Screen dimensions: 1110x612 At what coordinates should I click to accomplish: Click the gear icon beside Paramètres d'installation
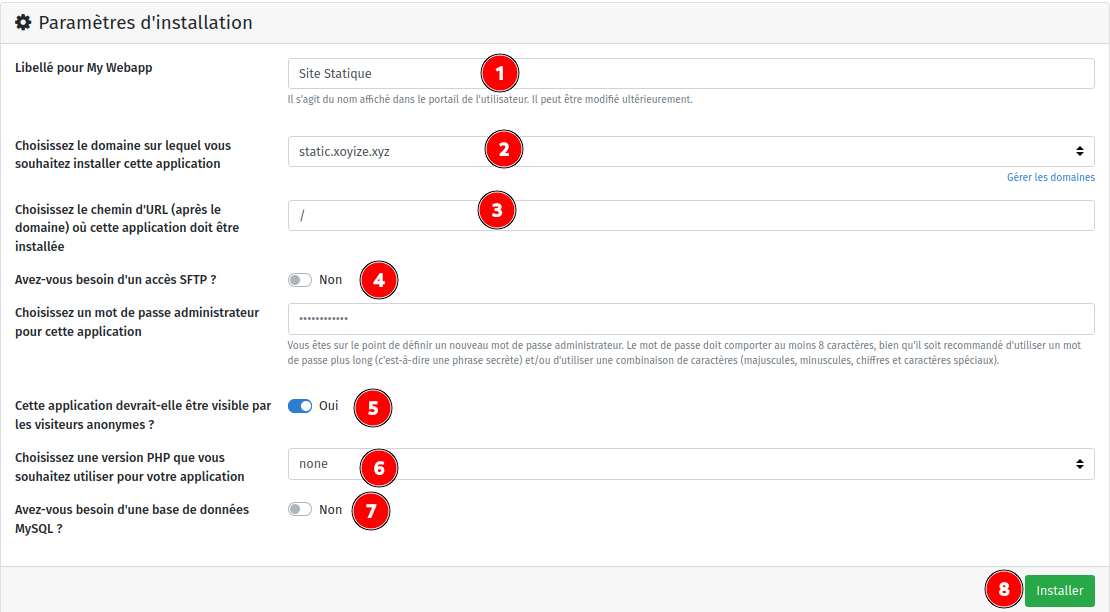point(22,22)
